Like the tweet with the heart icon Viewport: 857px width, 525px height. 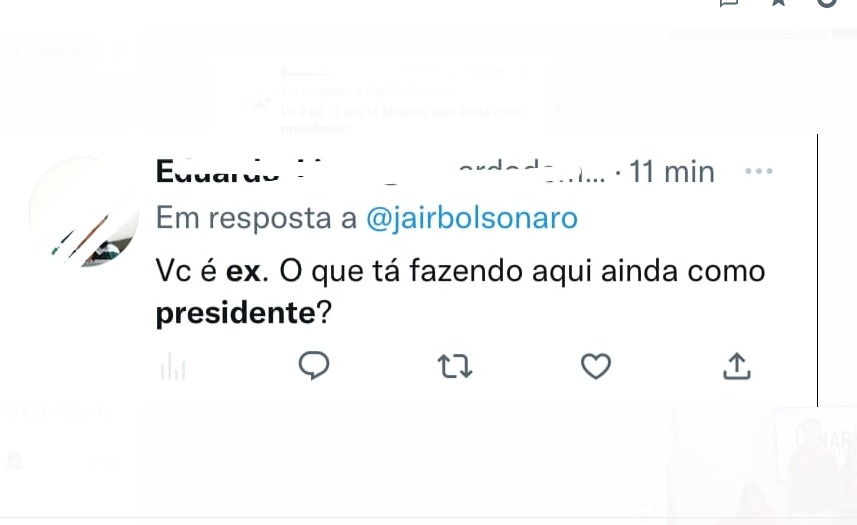pos(596,367)
